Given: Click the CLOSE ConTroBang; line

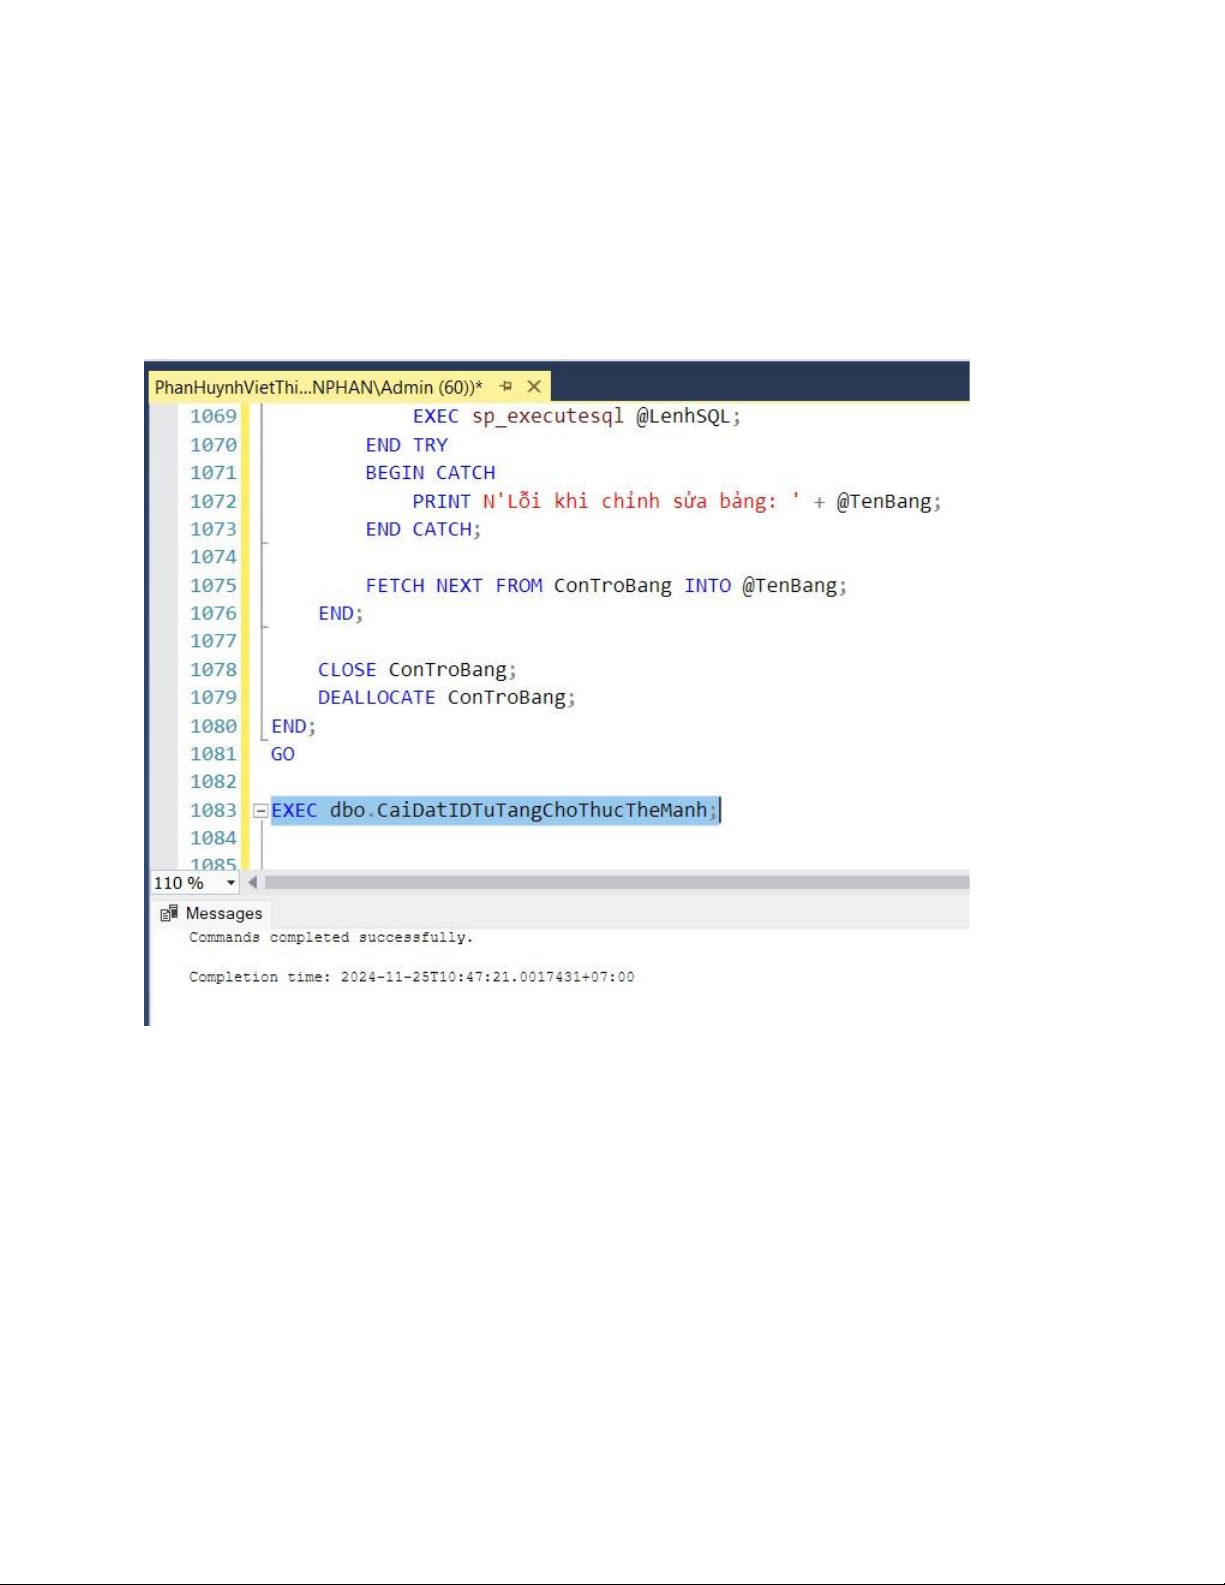Looking at the screenshot, I should click(417, 670).
